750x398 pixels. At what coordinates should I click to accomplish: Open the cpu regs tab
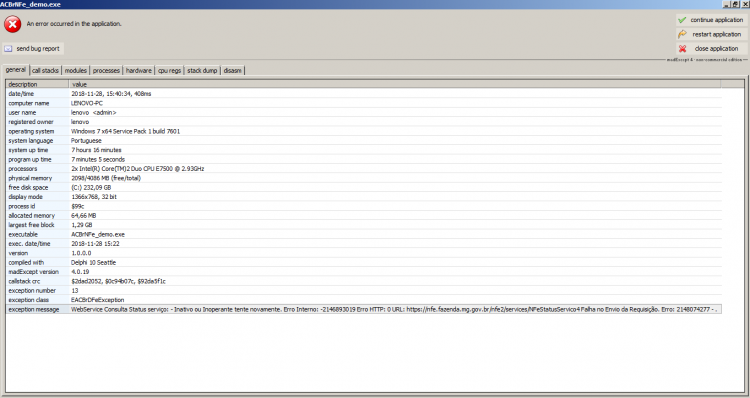pyautogui.click(x=169, y=71)
